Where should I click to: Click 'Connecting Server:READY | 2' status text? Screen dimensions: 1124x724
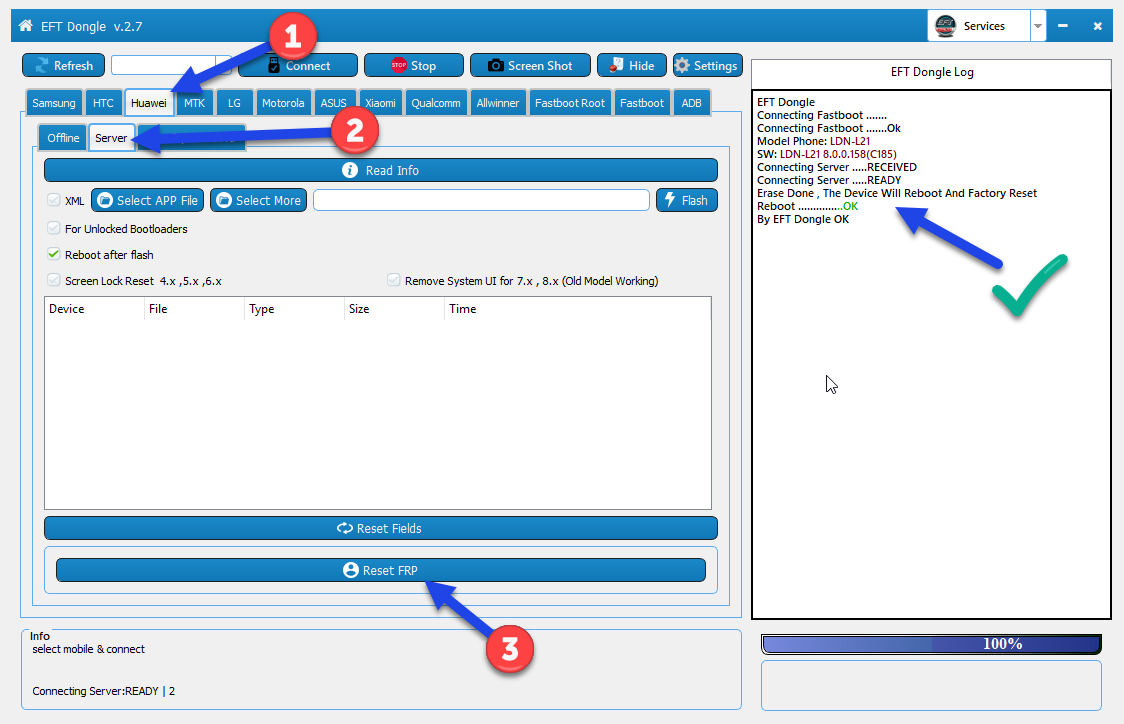(103, 691)
